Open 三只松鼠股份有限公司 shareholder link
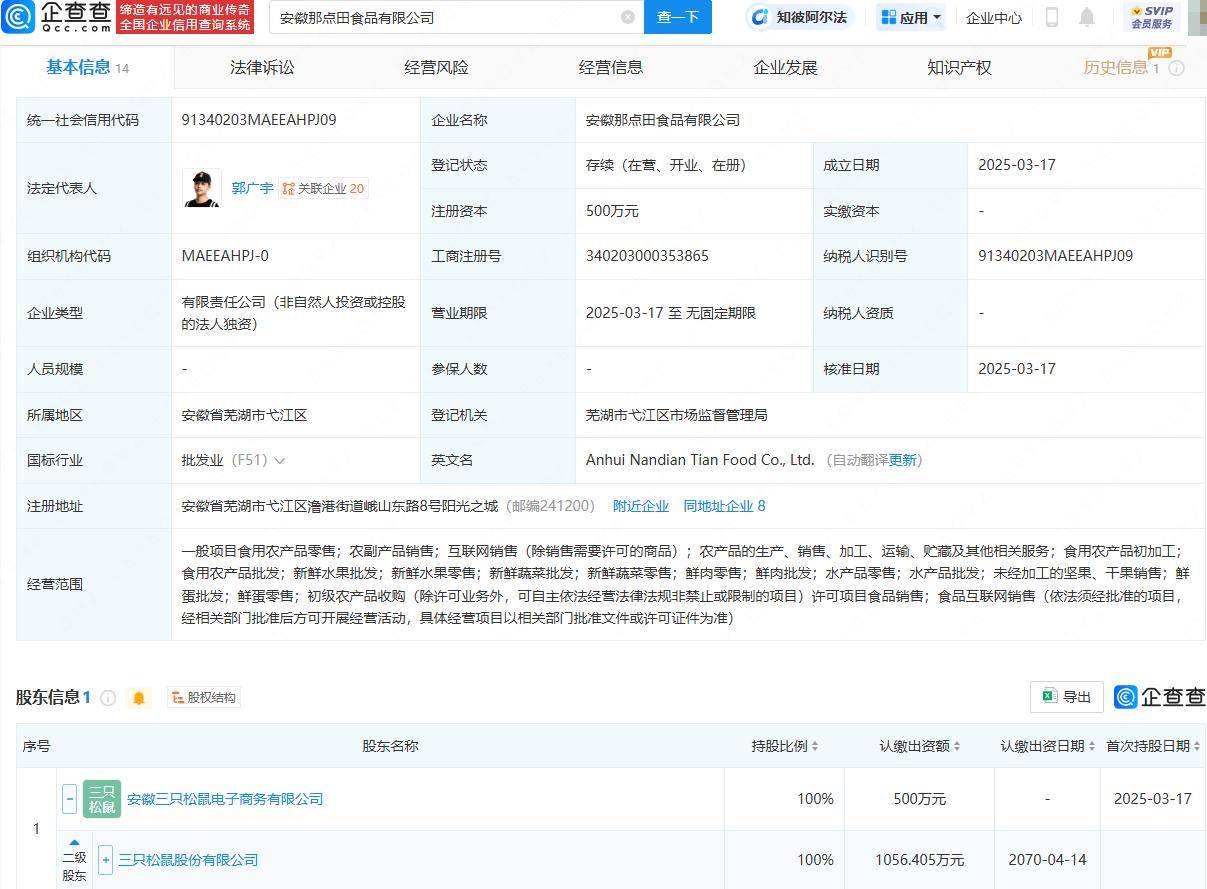 click(188, 860)
